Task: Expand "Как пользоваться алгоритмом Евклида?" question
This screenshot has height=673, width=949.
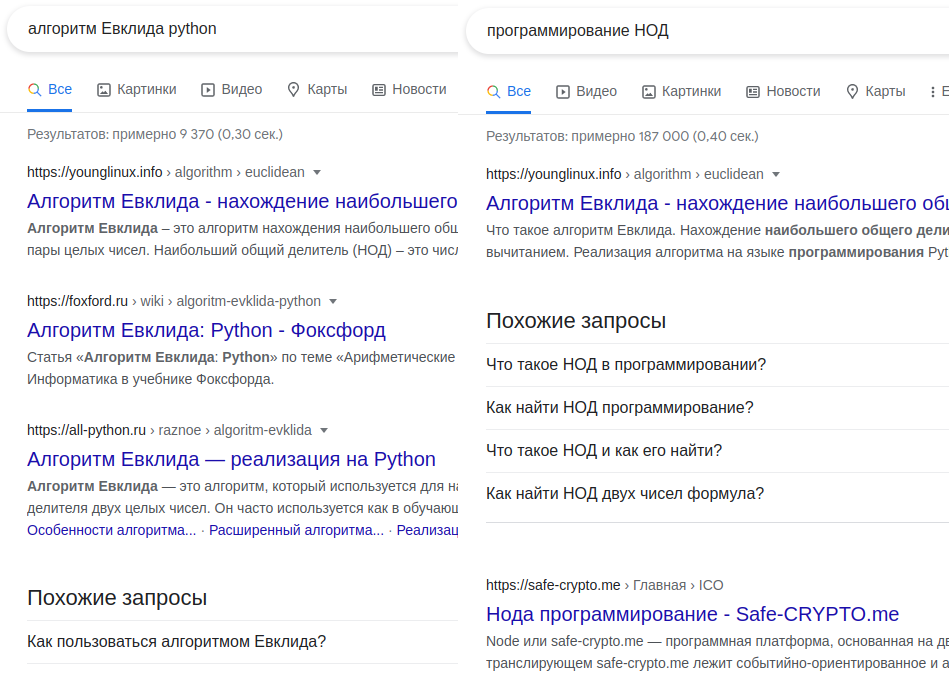Action: click(177, 642)
